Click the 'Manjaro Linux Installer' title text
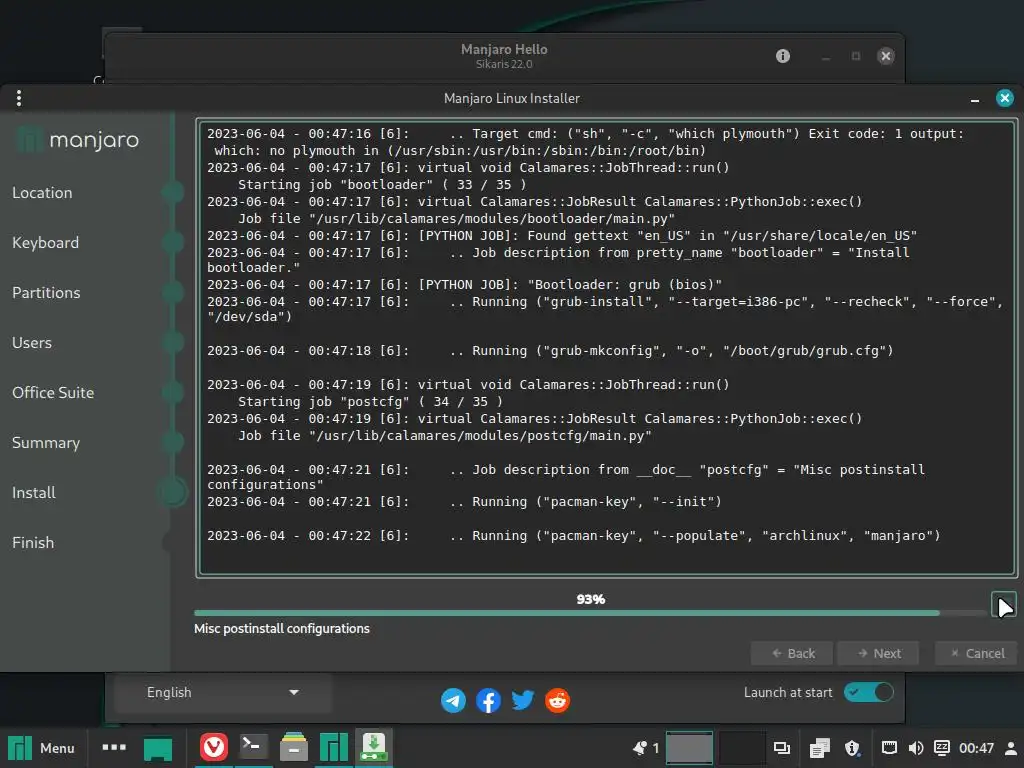This screenshot has height=768, width=1024. (511, 98)
